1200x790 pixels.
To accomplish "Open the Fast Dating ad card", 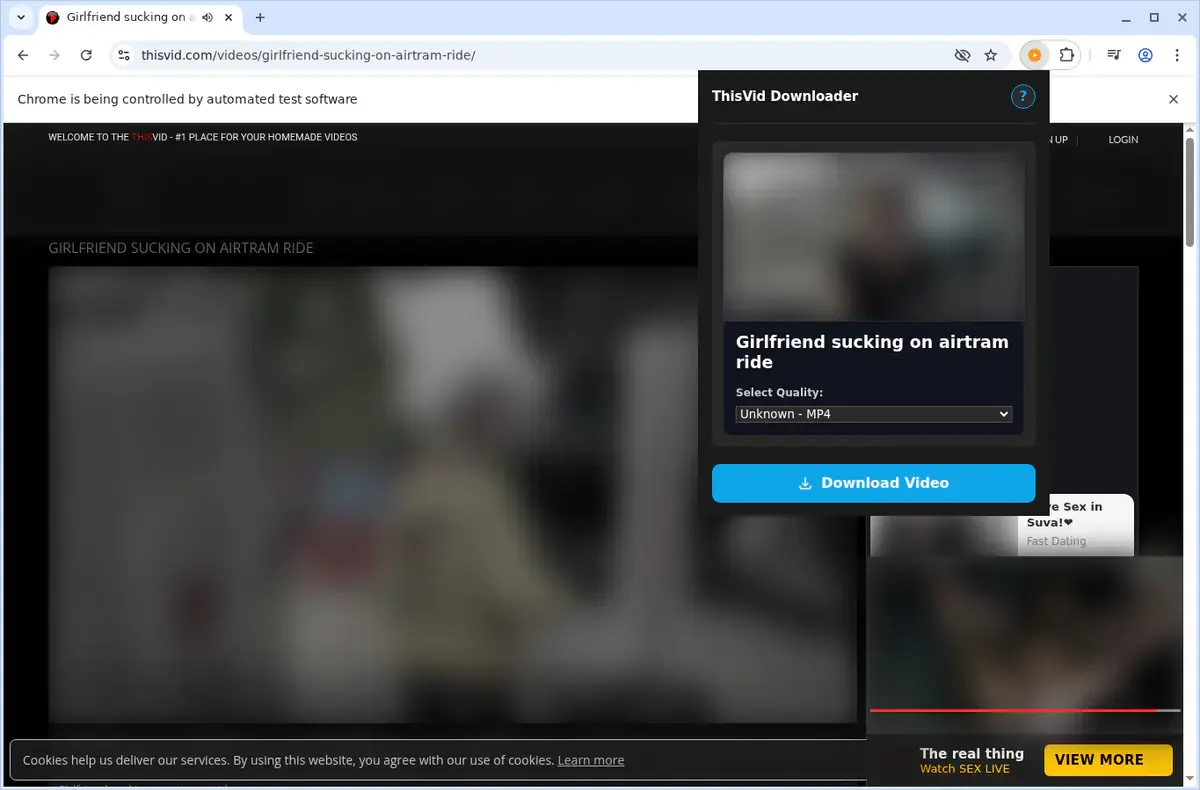I will pyautogui.click(x=1002, y=525).
